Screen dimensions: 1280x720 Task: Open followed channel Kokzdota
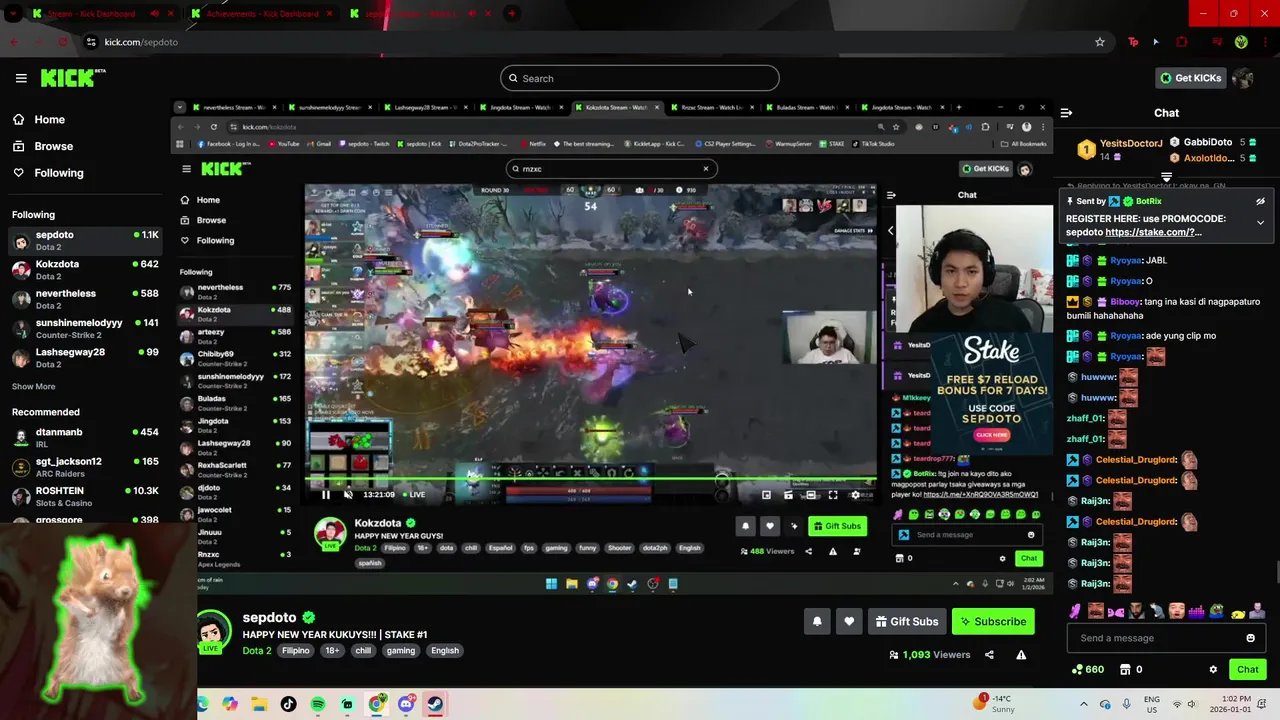click(86, 270)
